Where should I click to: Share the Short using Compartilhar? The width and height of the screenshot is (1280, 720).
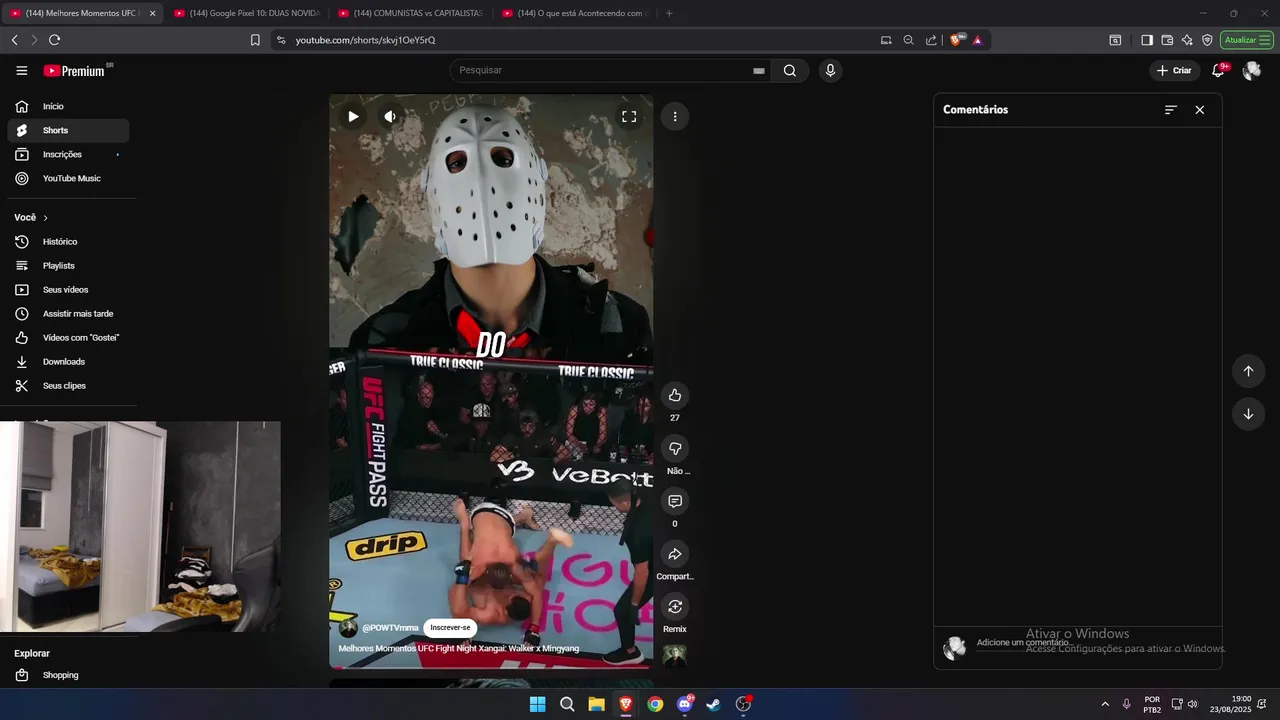[675, 554]
